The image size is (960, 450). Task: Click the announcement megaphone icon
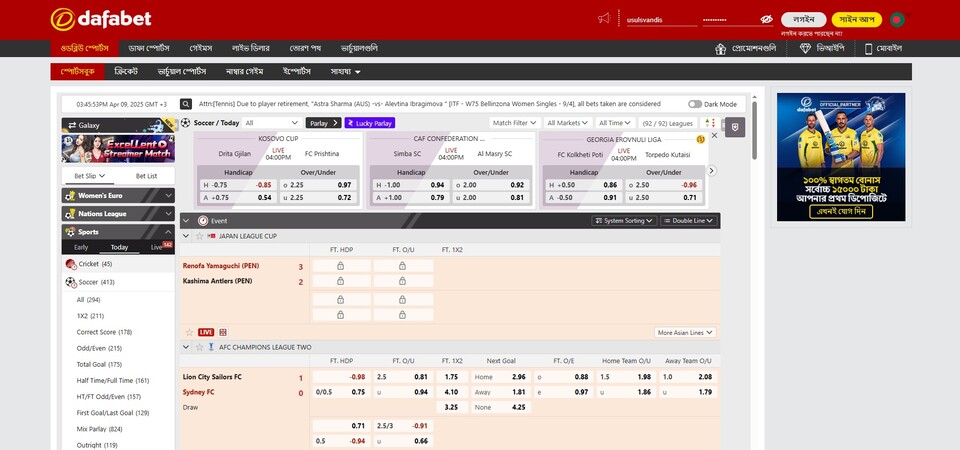click(x=603, y=19)
